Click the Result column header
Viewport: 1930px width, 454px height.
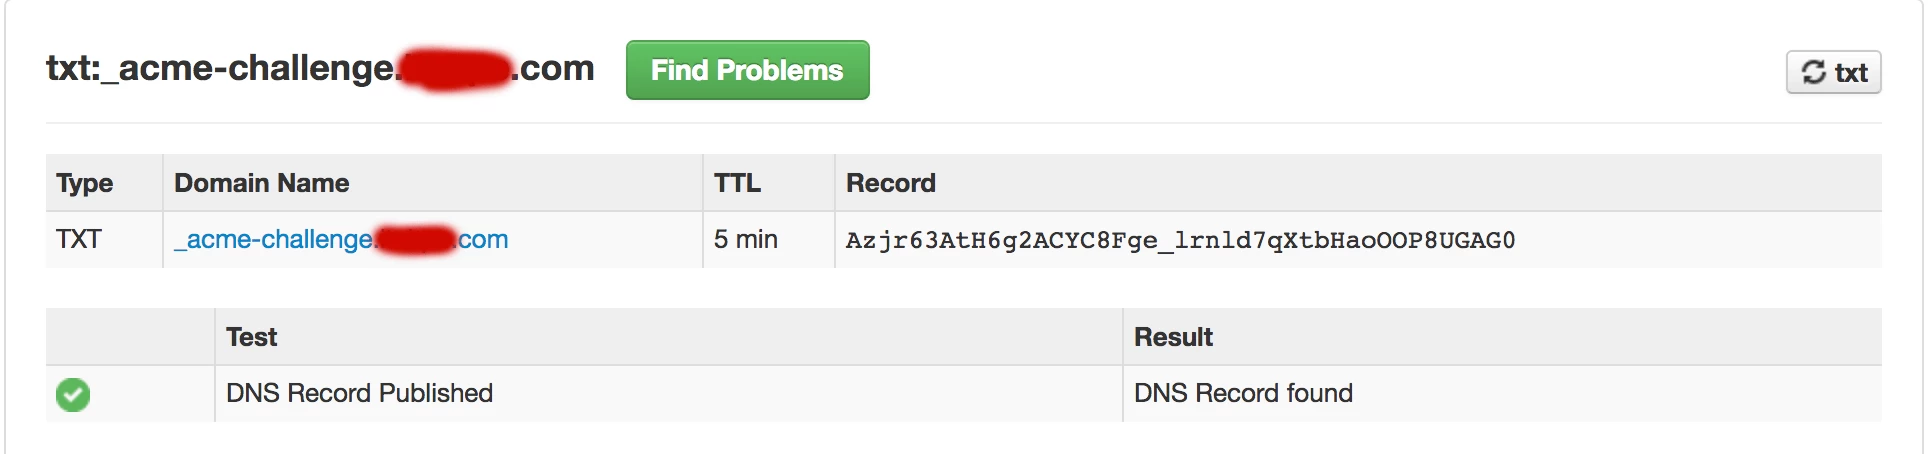[1173, 337]
